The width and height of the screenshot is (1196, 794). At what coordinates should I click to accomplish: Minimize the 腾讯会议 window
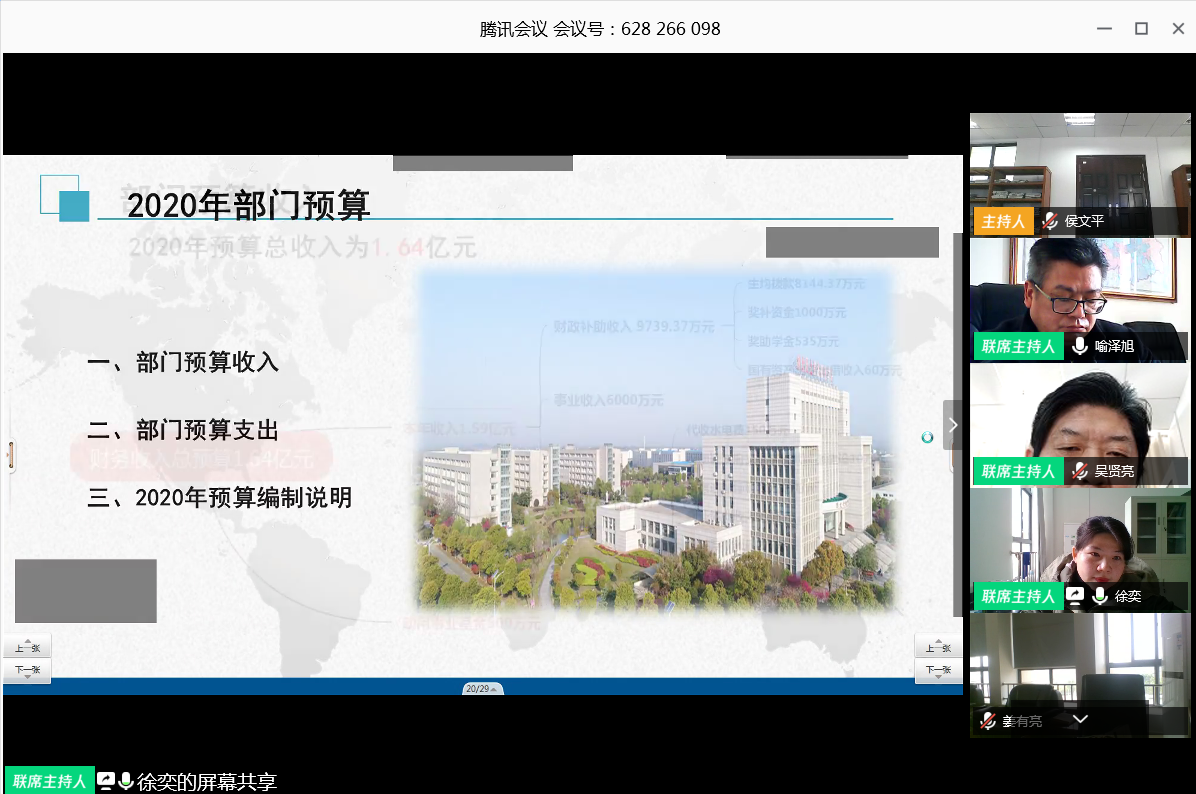1104,28
